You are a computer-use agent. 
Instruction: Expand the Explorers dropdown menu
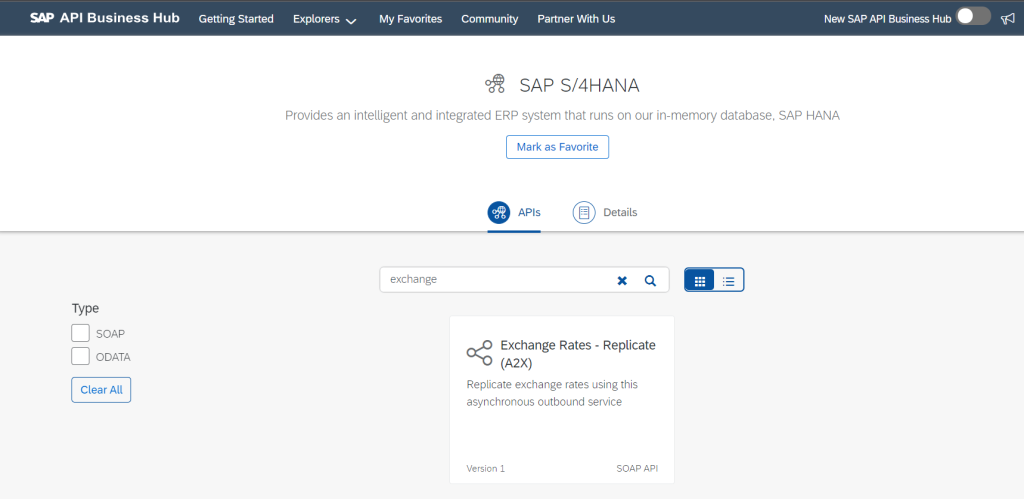click(325, 19)
